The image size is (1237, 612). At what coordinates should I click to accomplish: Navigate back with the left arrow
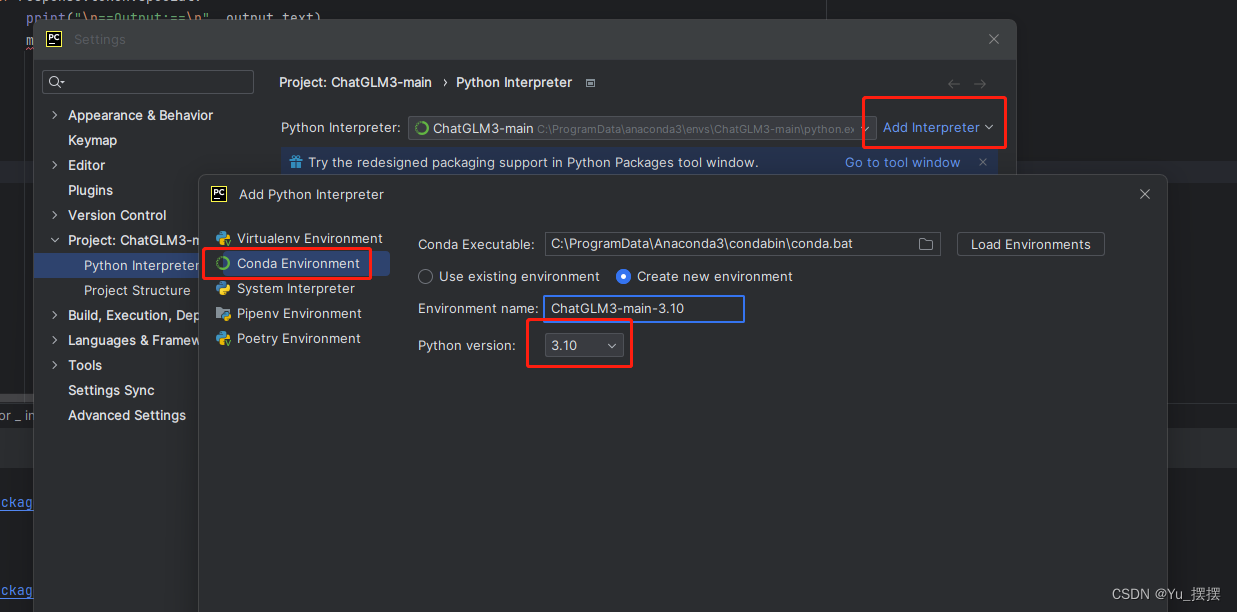(x=954, y=84)
